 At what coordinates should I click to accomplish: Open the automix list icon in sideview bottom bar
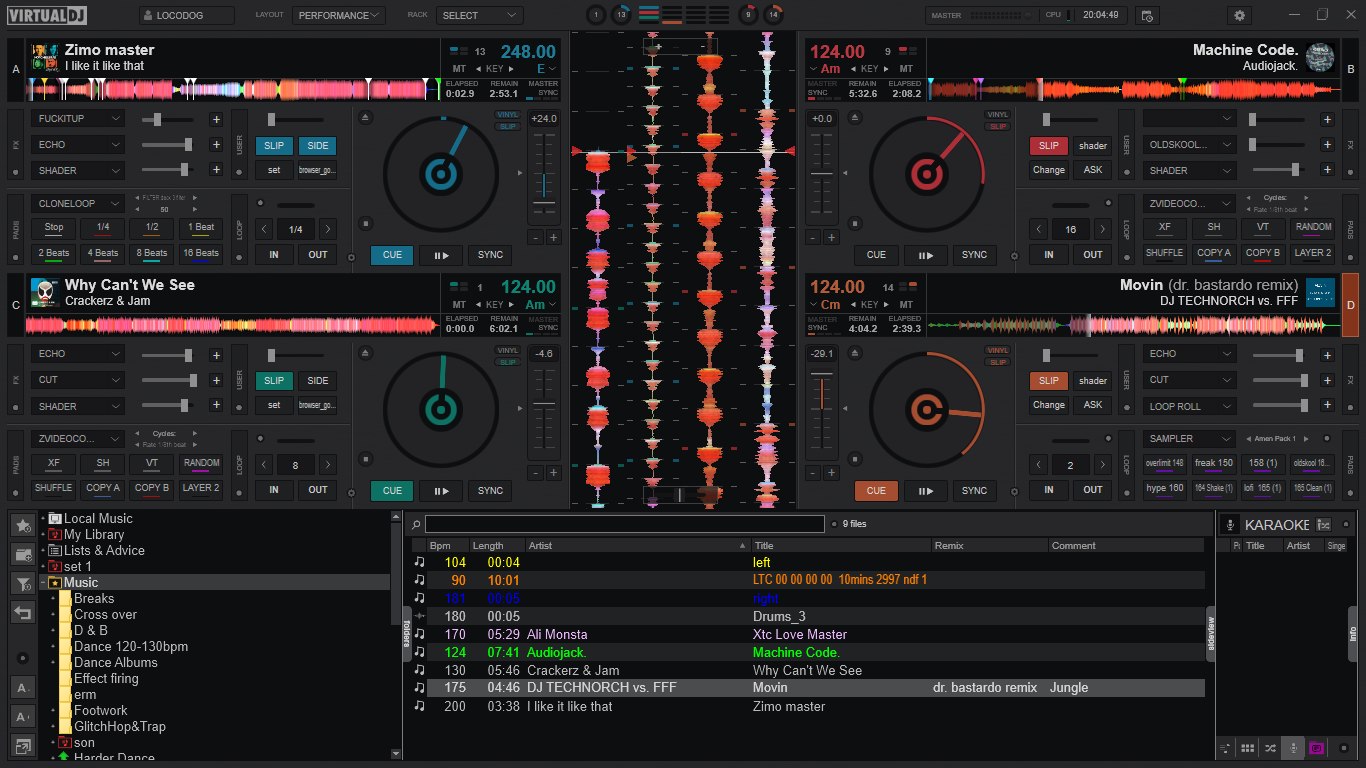(1226, 748)
